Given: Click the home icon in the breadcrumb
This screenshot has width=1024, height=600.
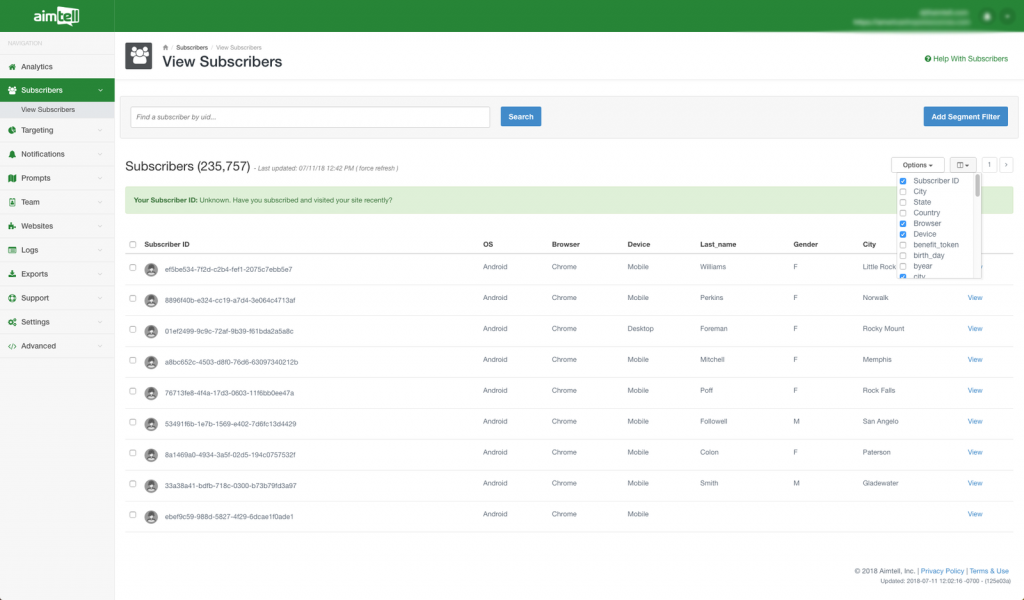Looking at the screenshot, I should (165, 46).
